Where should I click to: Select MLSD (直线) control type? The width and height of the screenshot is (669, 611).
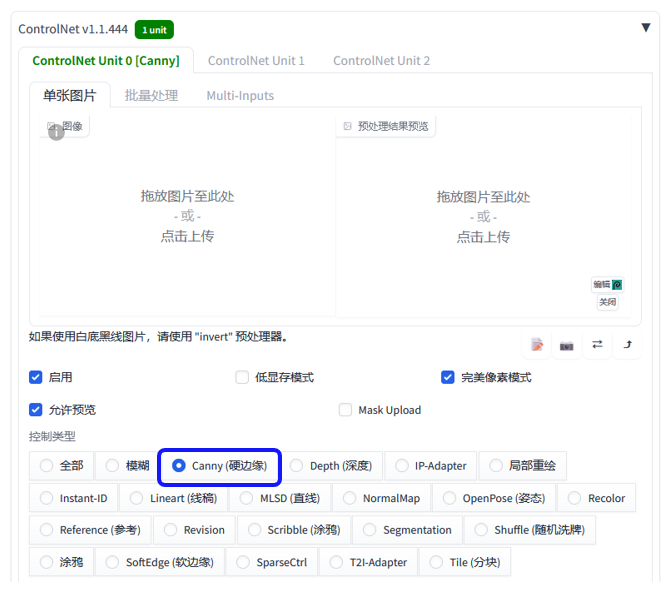pos(280,498)
